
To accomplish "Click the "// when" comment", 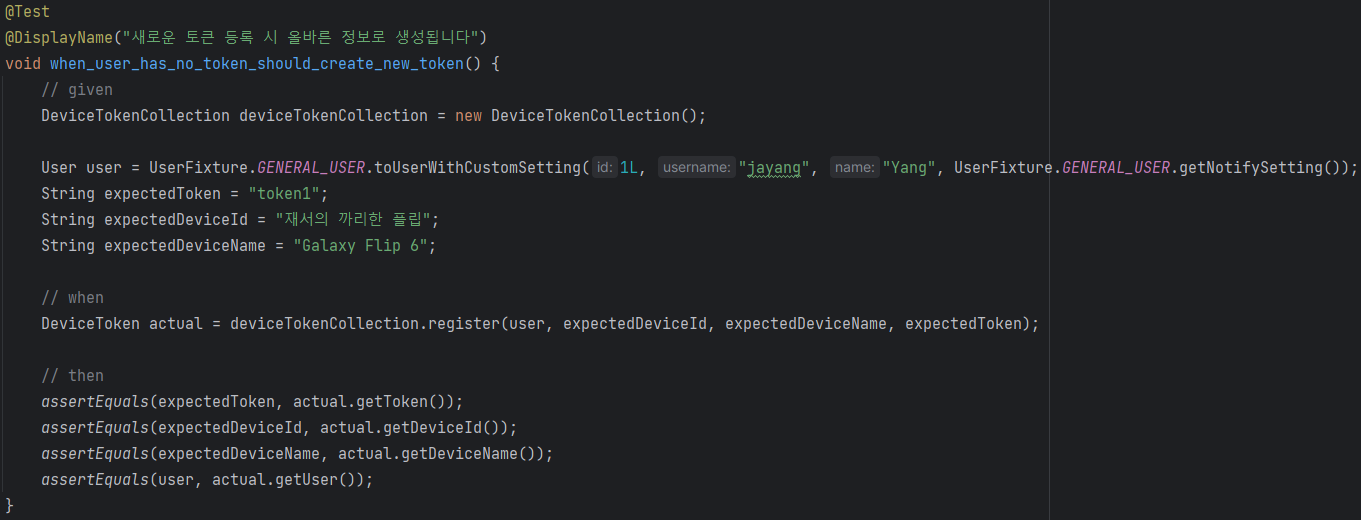I will 72,297.
